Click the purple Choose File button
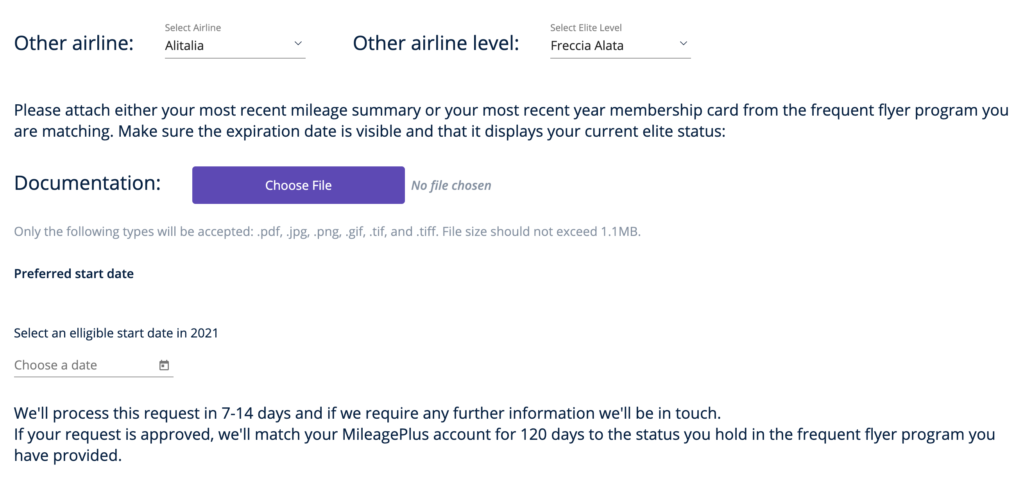 [298, 185]
